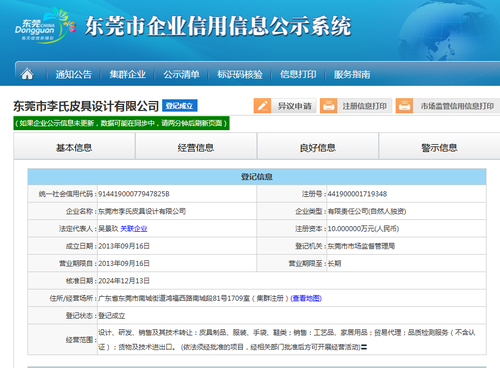Open the 服务指南 menu item
The width and height of the screenshot is (500, 368).
(352, 74)
